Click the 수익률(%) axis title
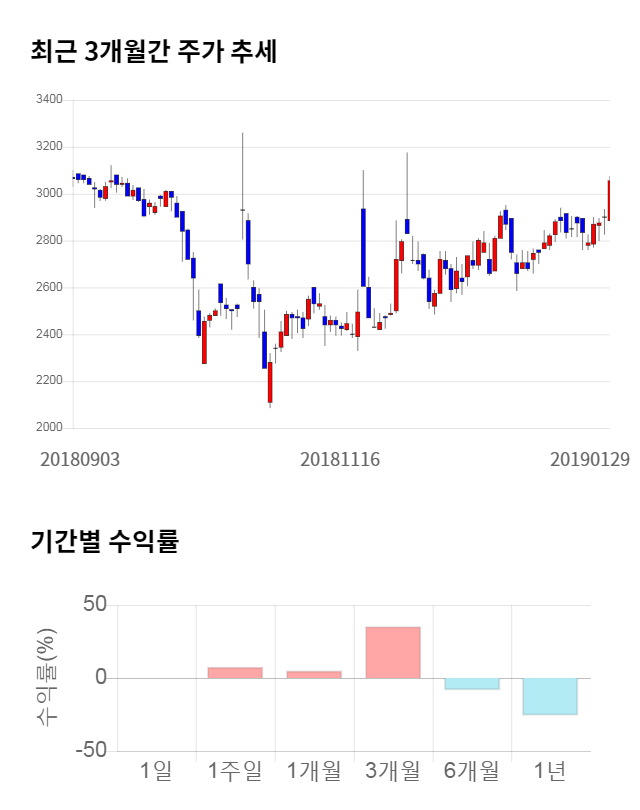Image resolution: width=640 pixels, height=810 pixels. (x=48, y=677)
